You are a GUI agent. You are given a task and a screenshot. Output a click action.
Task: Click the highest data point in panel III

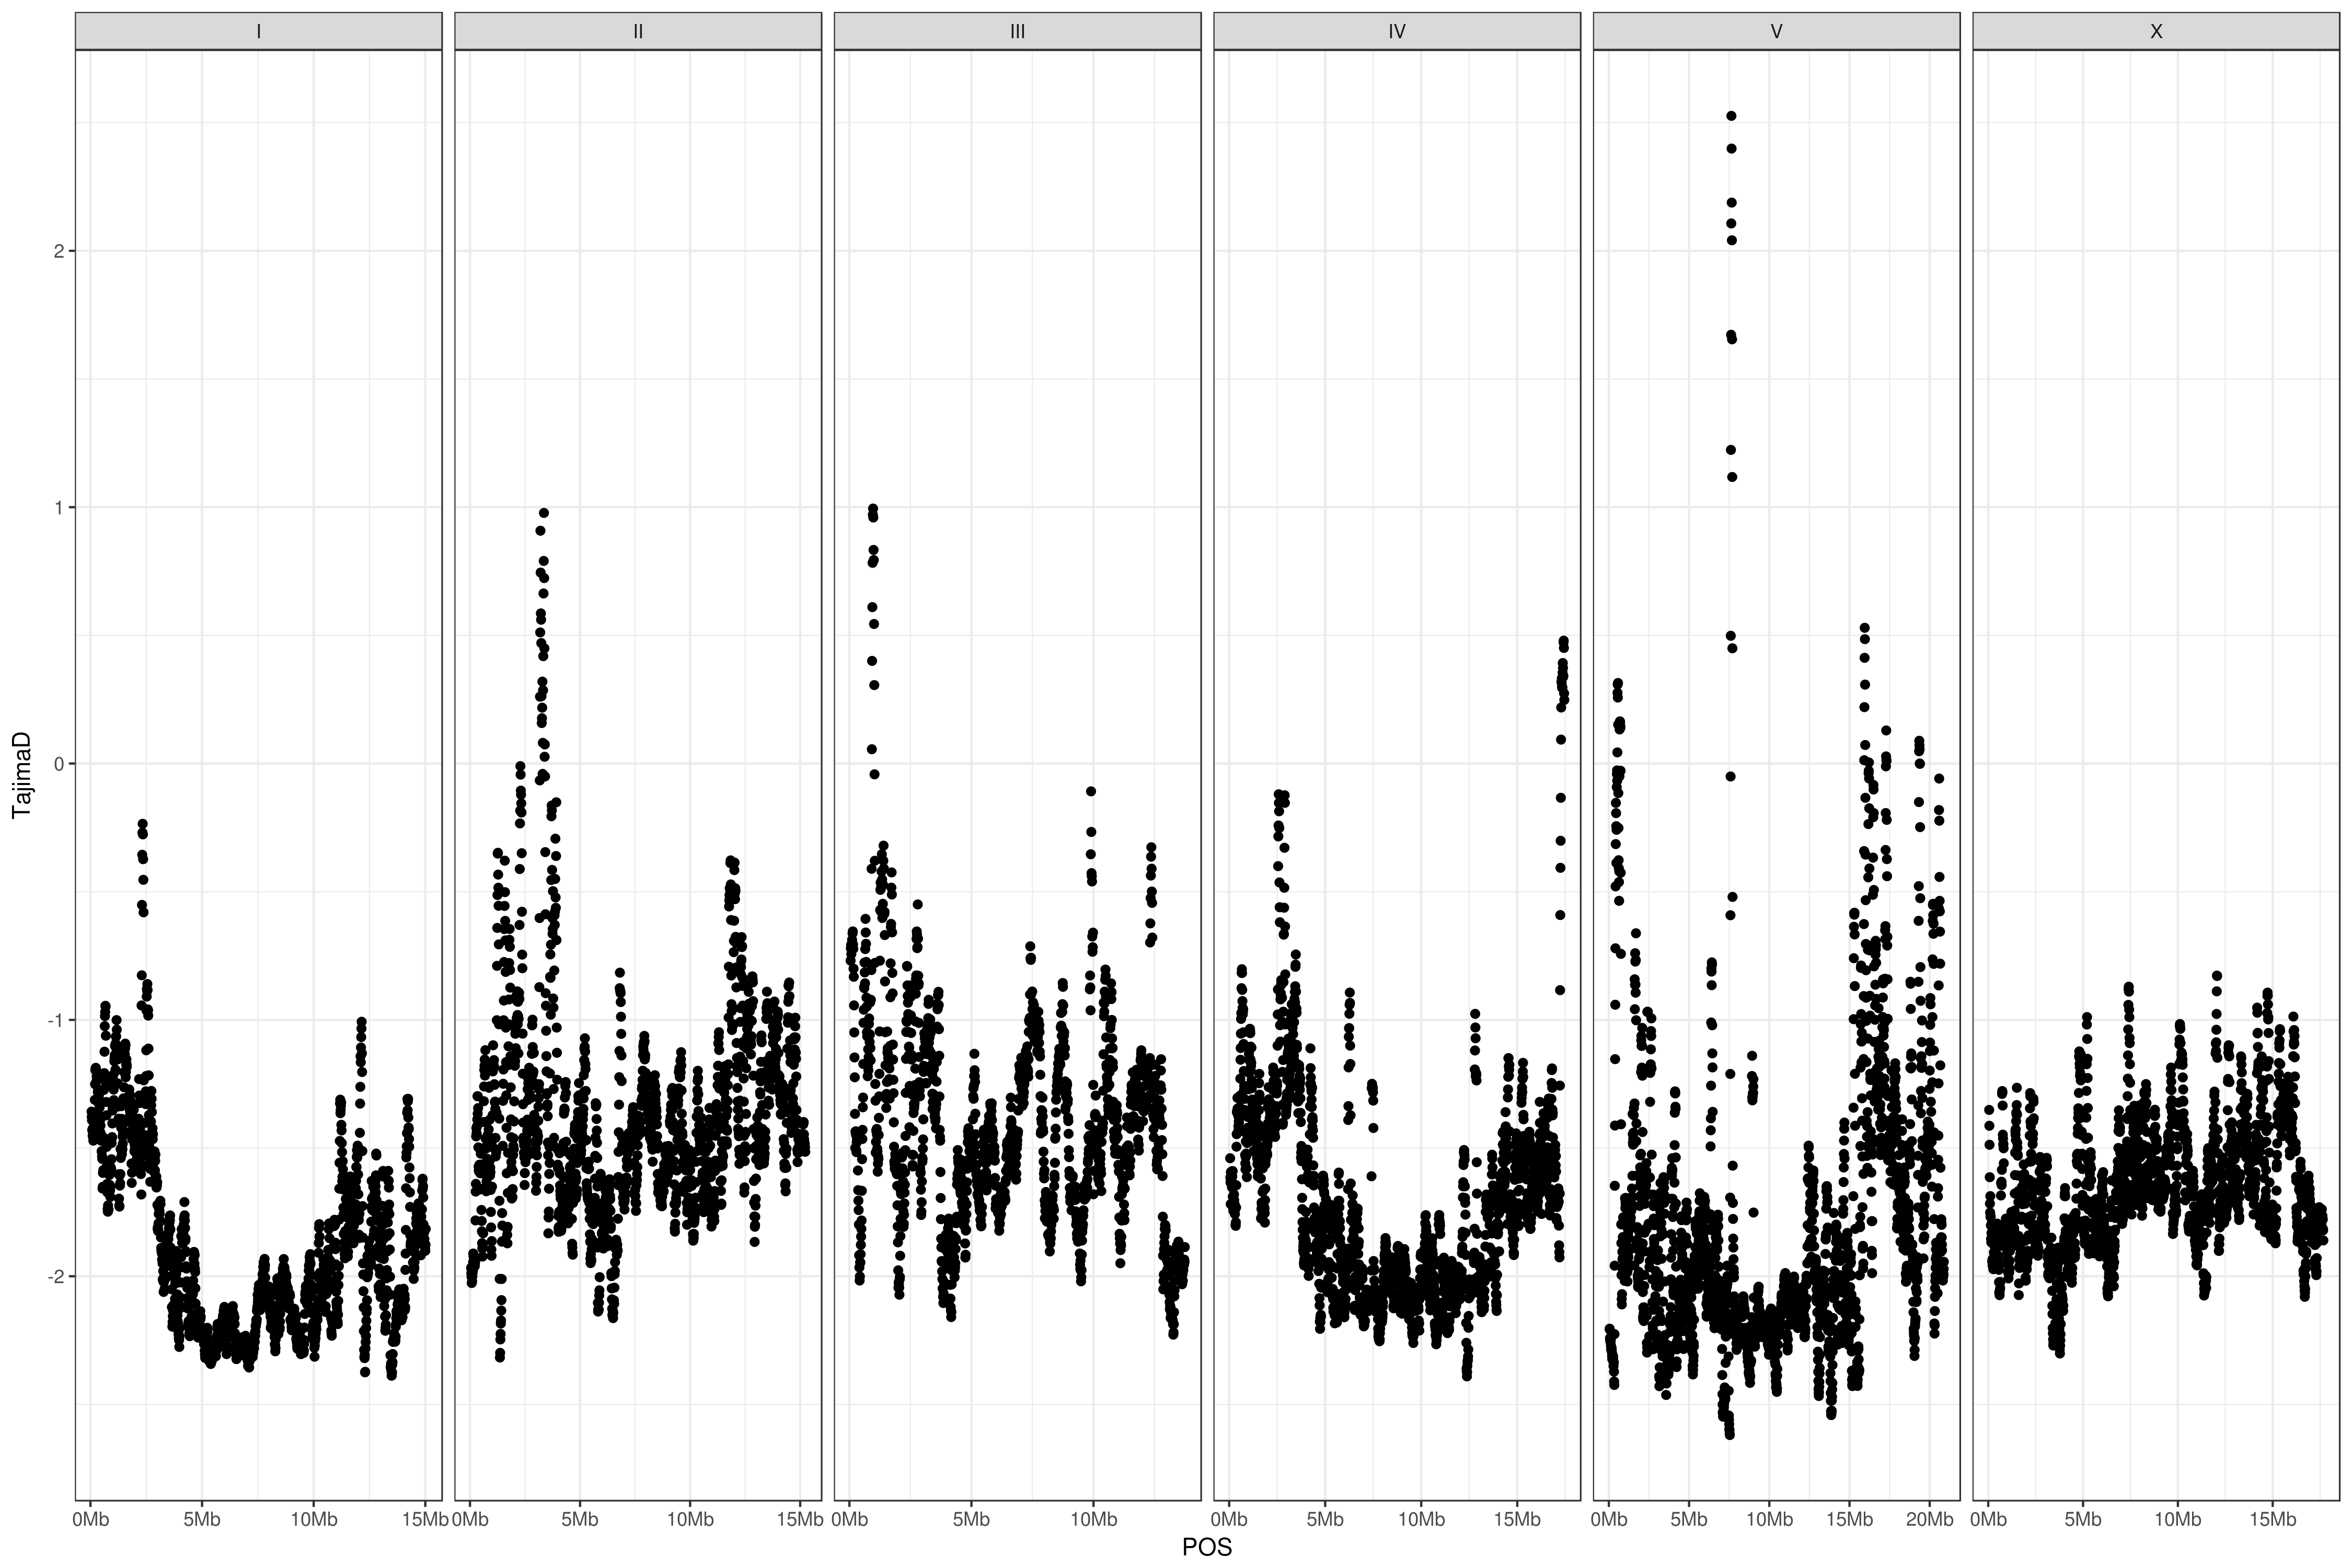pos(873,509)
